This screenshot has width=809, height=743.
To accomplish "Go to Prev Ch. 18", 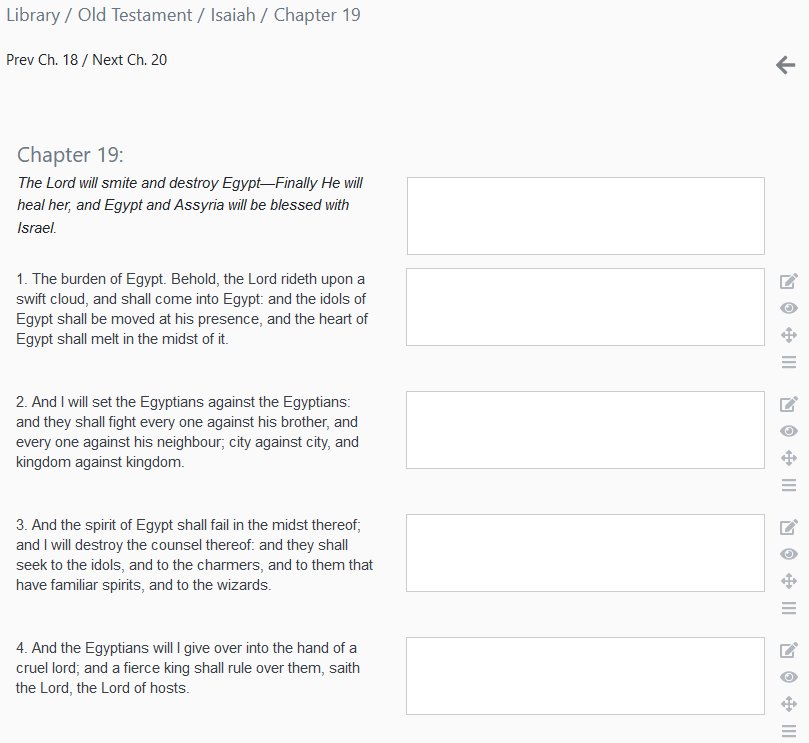I will click(42, 60).
